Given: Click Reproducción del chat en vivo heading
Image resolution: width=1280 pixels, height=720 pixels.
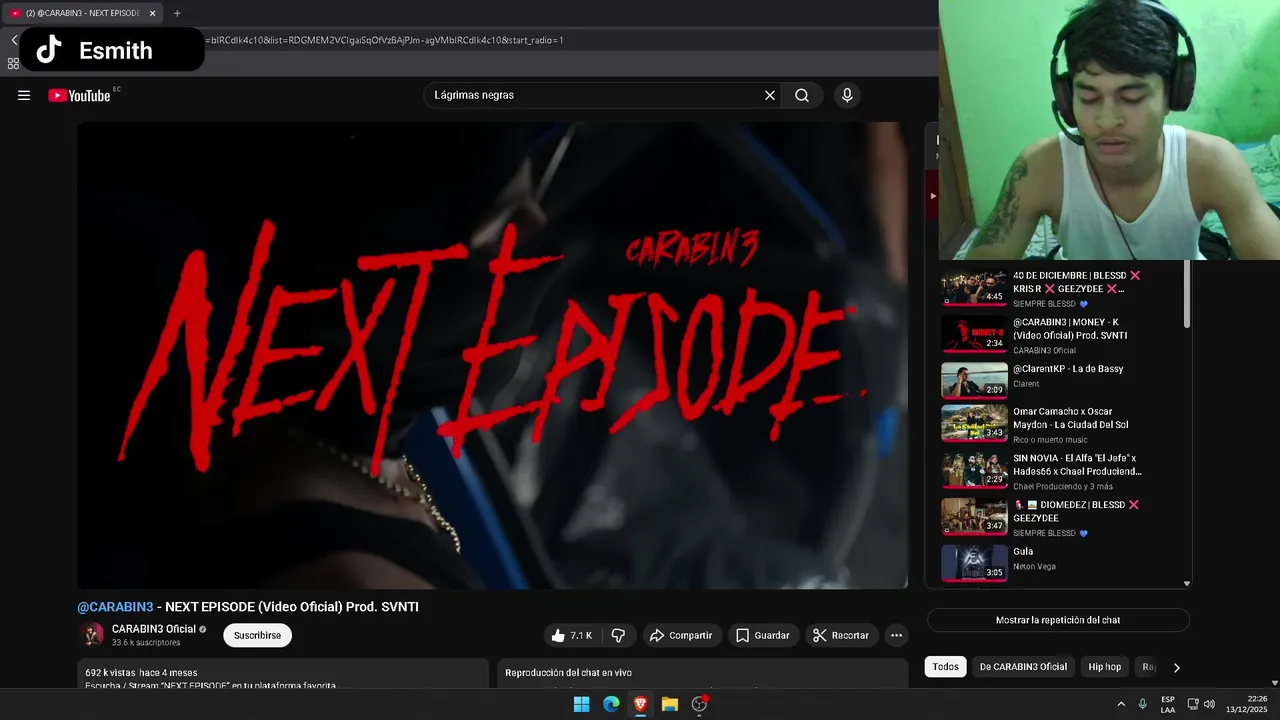Looking at the screenshot, I should point(568,673).
